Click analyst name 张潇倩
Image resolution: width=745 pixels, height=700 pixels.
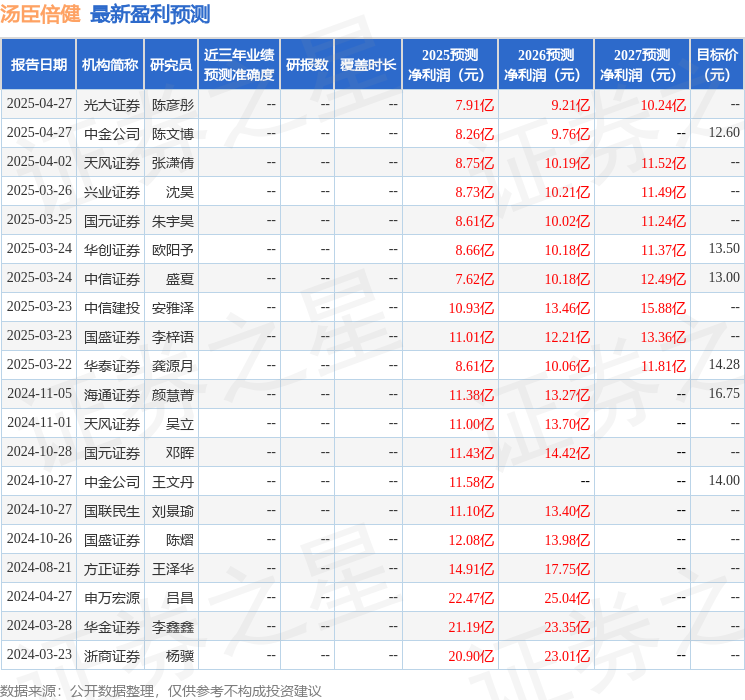coord(173,163)
